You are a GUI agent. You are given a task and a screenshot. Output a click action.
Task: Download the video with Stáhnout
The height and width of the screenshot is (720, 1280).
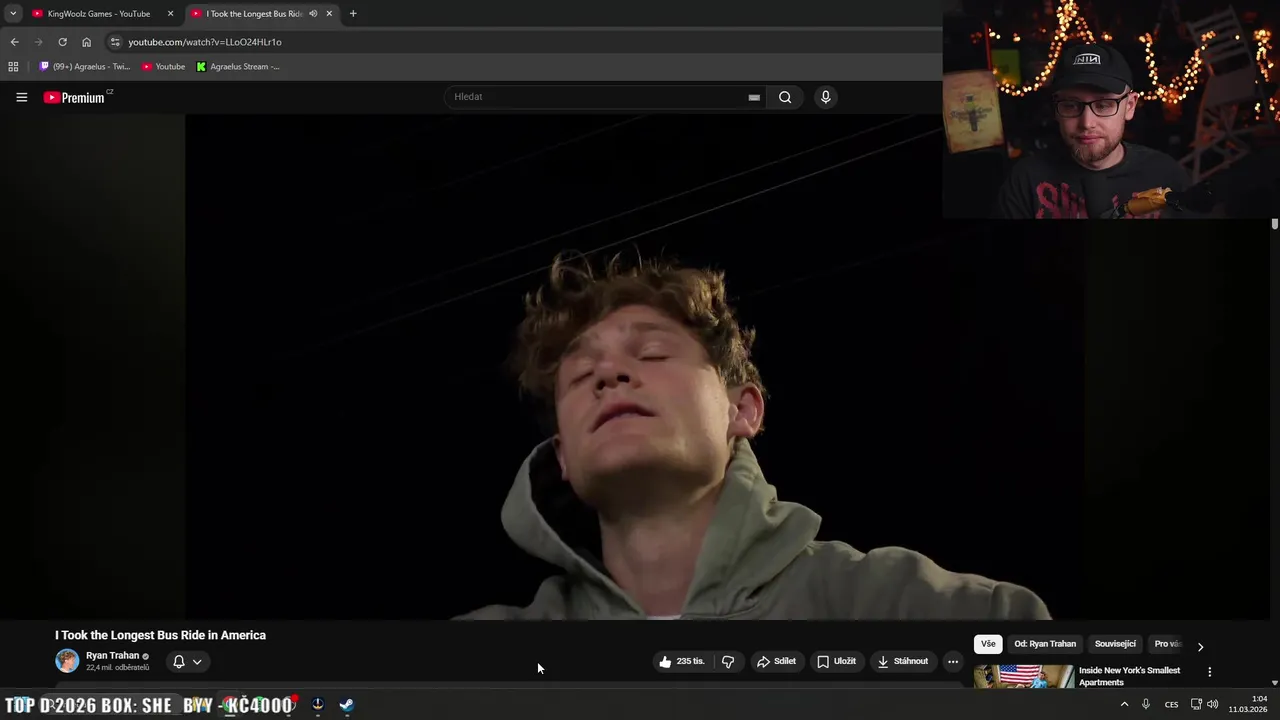[902, 661]
